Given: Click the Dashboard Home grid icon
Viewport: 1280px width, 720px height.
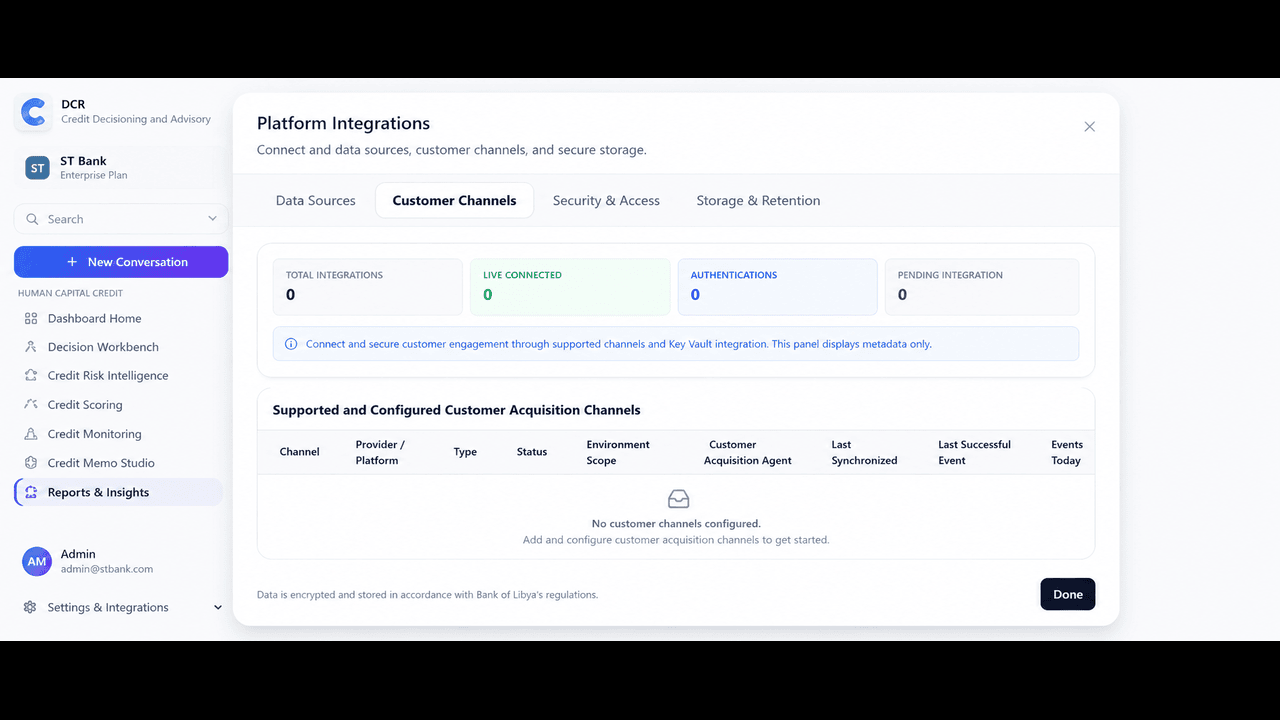Looking at the screenshot, I should point(31,318).
